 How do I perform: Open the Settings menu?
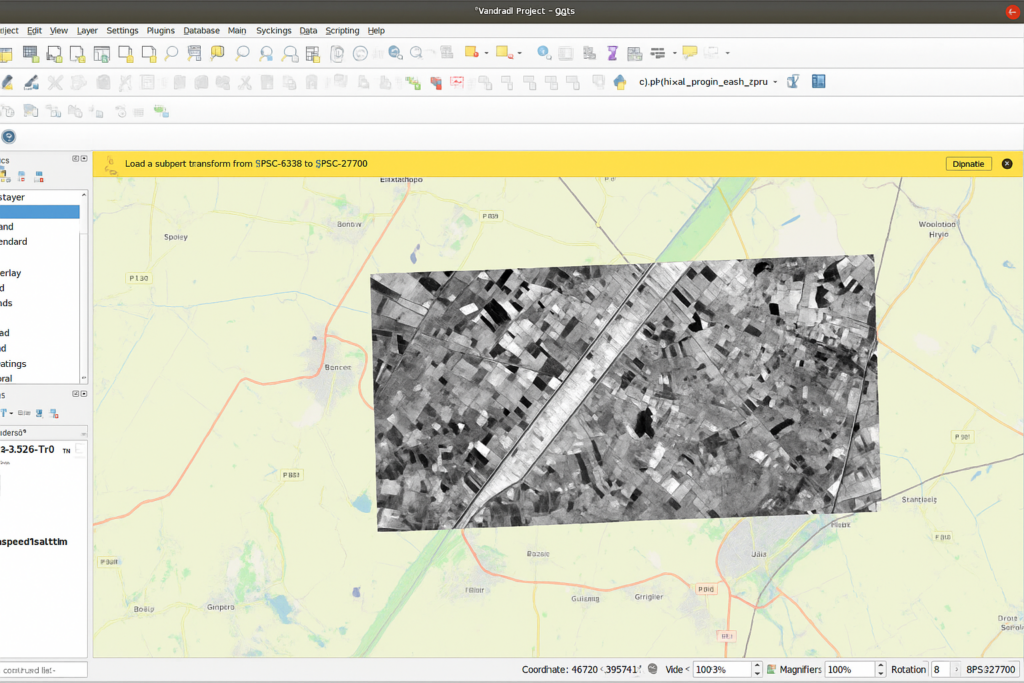(x=122, y=31)
